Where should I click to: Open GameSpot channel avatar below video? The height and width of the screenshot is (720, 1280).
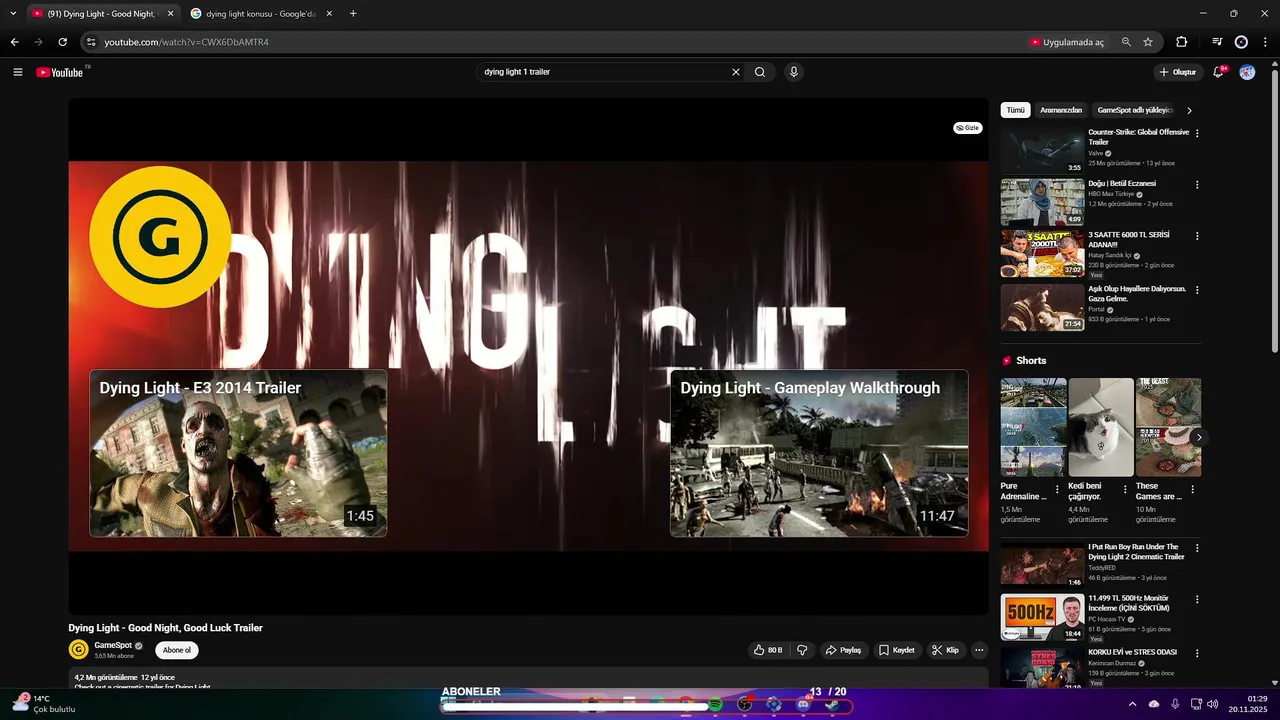[x=79, y=650]
